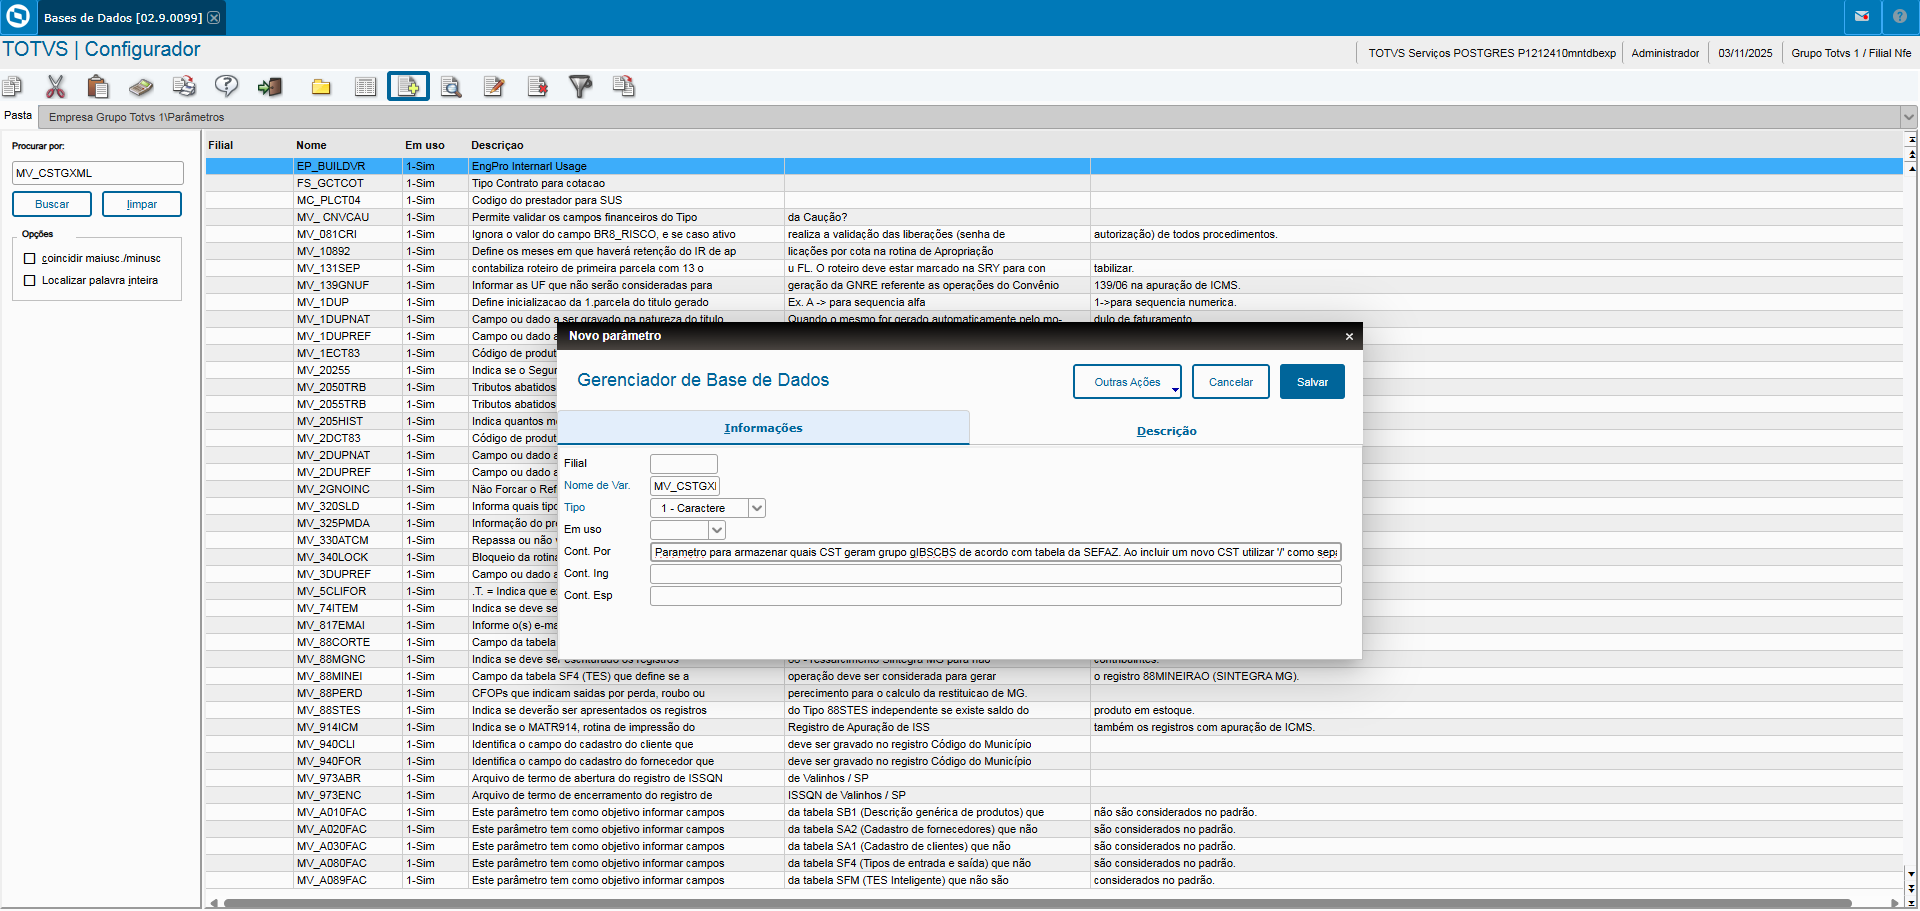Click the Add new record icon
Image resolution: width=1920 pixels, height=911 pixels.
[x=408, y=87]
